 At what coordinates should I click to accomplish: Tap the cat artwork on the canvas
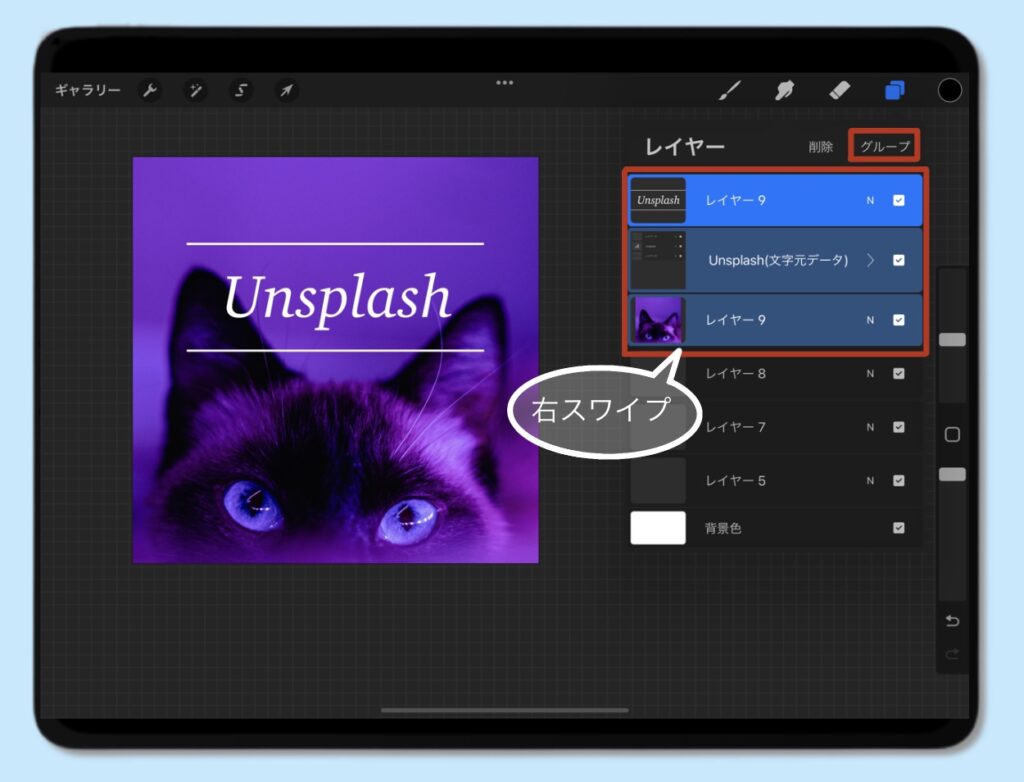336,360
